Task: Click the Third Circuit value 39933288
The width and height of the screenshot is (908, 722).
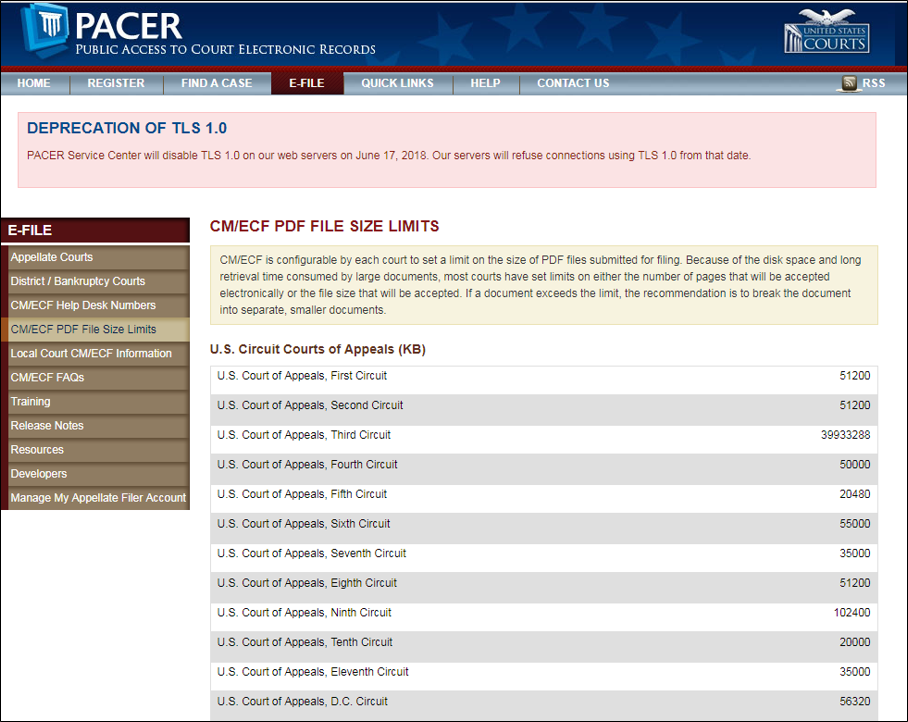Action: [x=845, y=435]
